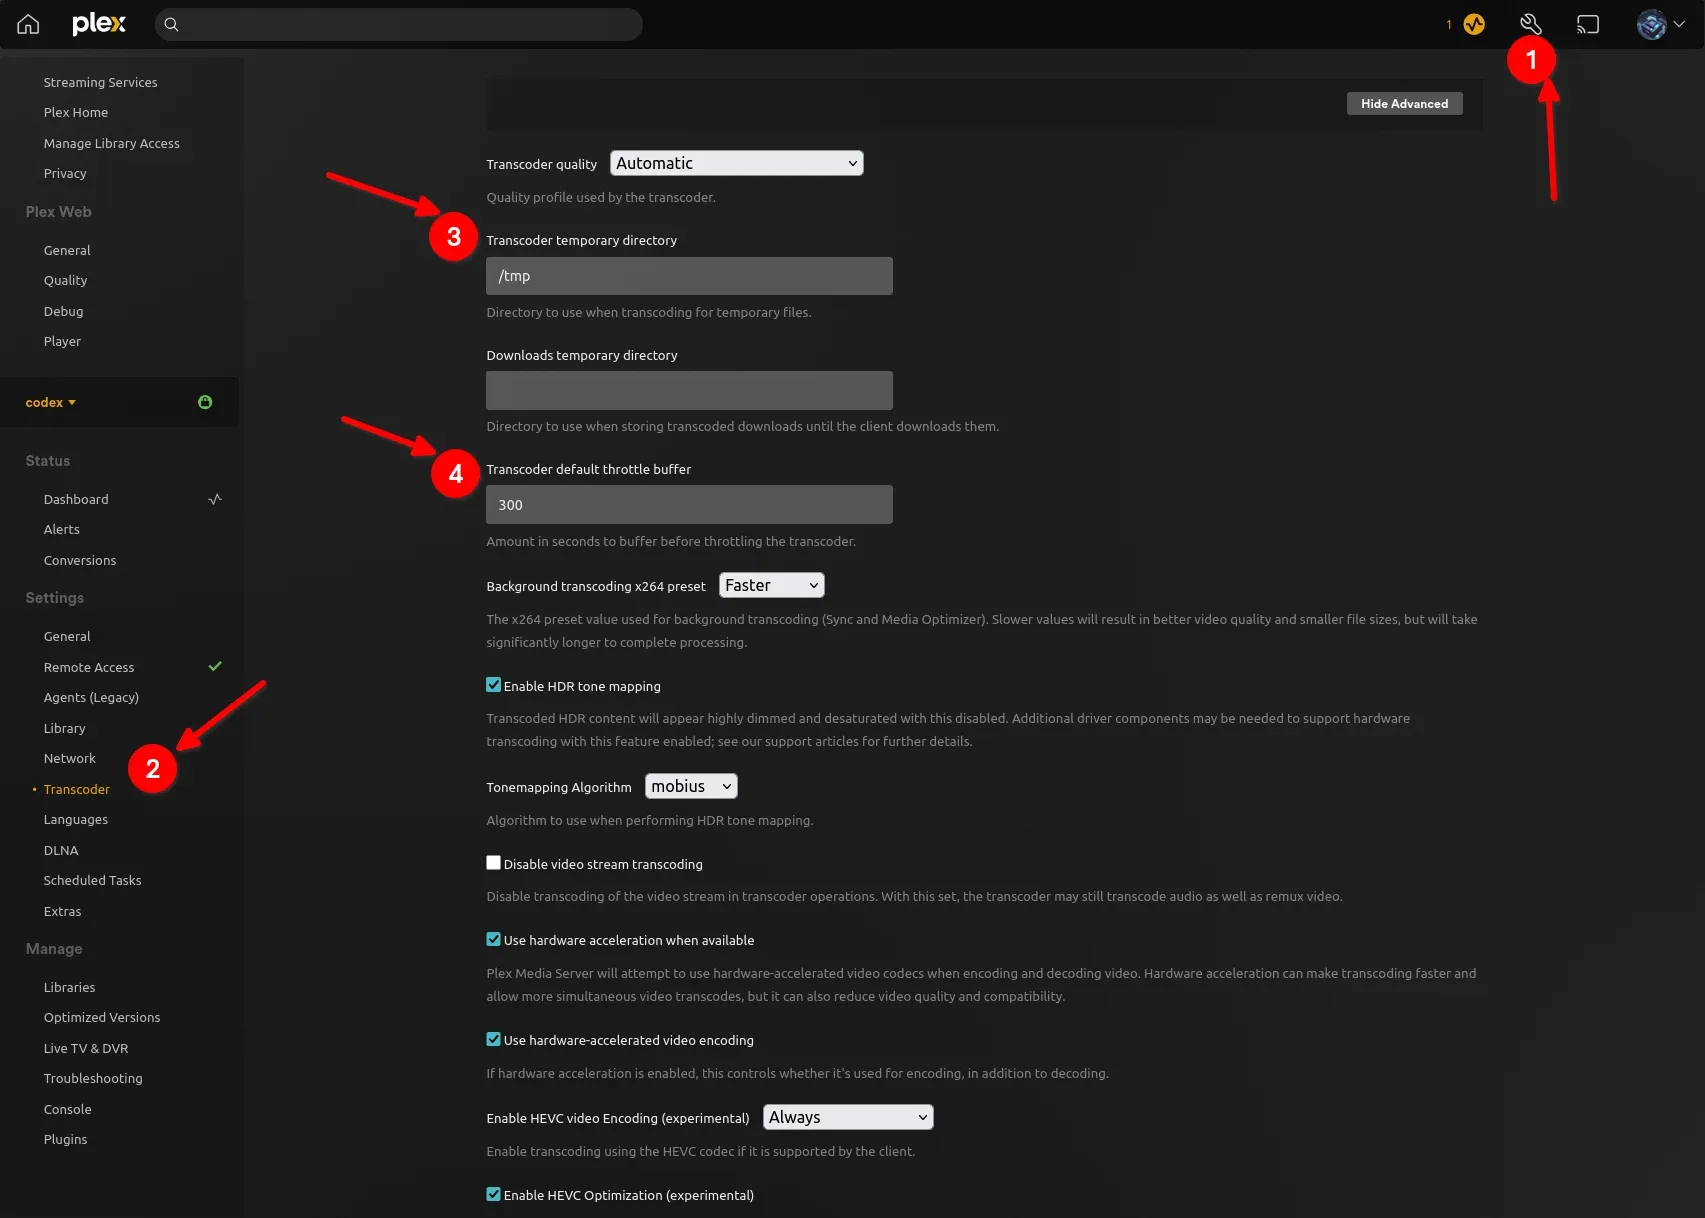Check Disable video stream transcoding
Viewport: 1705px width, 1218px height.
tap(493, 863)
